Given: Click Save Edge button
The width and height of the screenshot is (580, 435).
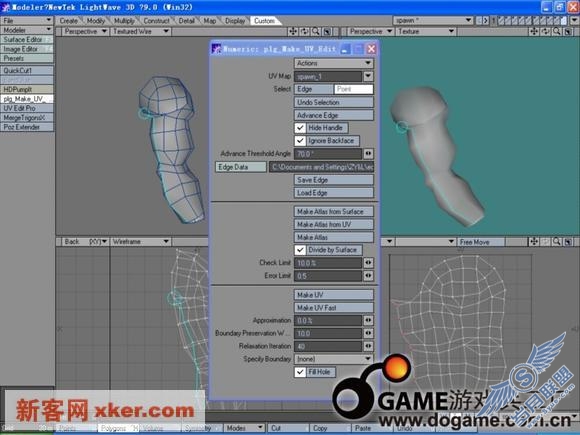Looking at the screenshot, I should tap(334, 180).
